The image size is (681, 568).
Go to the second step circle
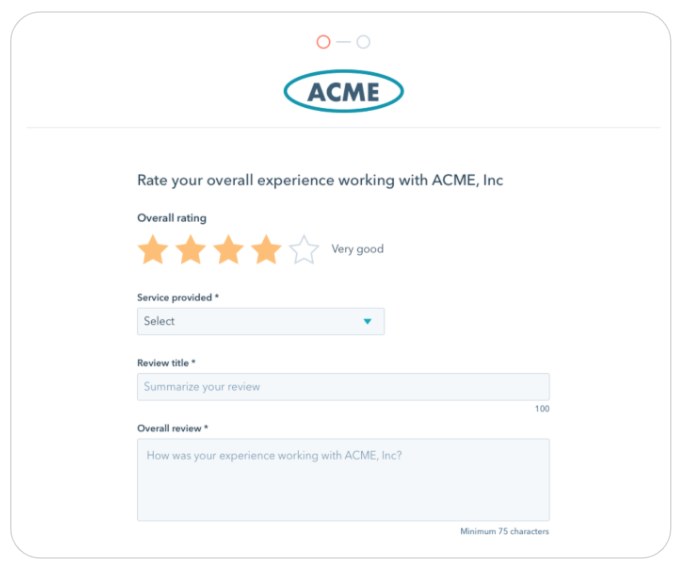point(363,42)
